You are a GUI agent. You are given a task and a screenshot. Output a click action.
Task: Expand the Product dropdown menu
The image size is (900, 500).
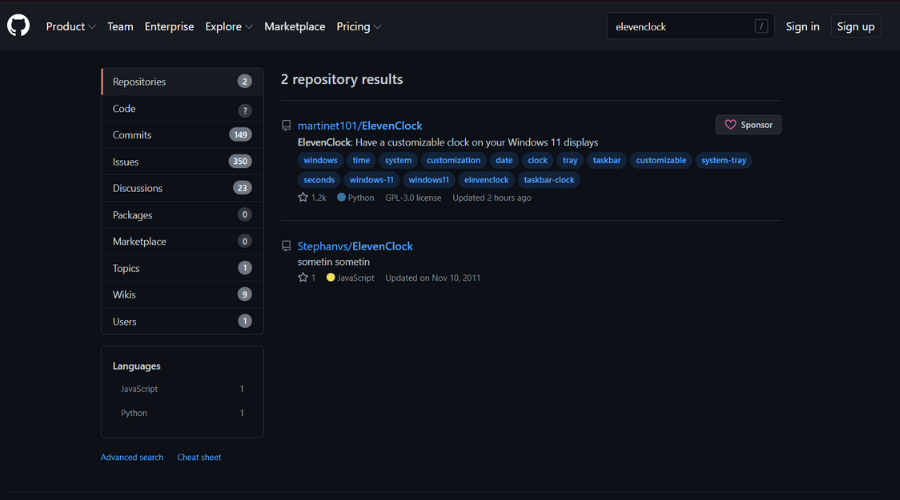coord(70,27)
